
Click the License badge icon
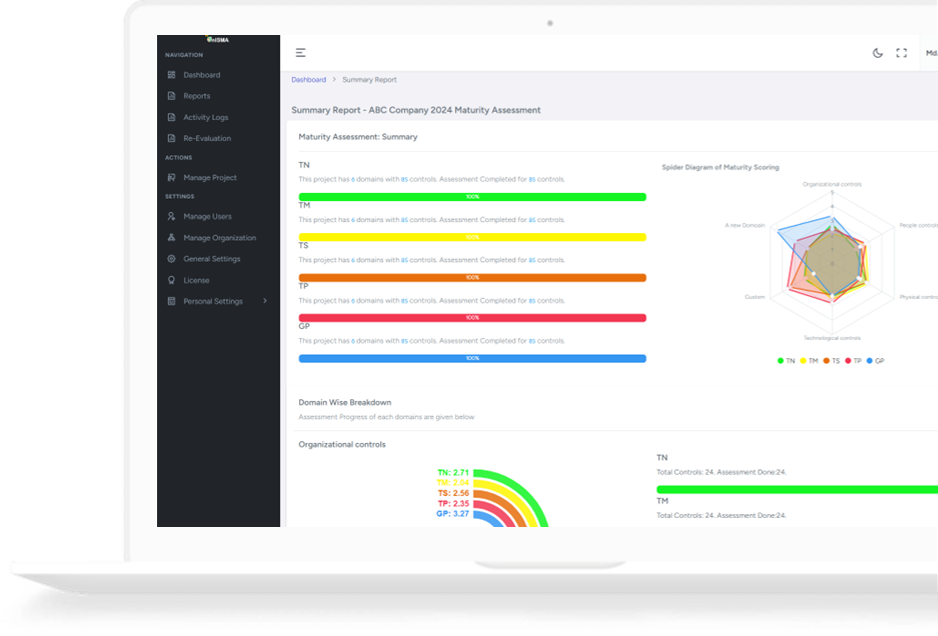172,280
